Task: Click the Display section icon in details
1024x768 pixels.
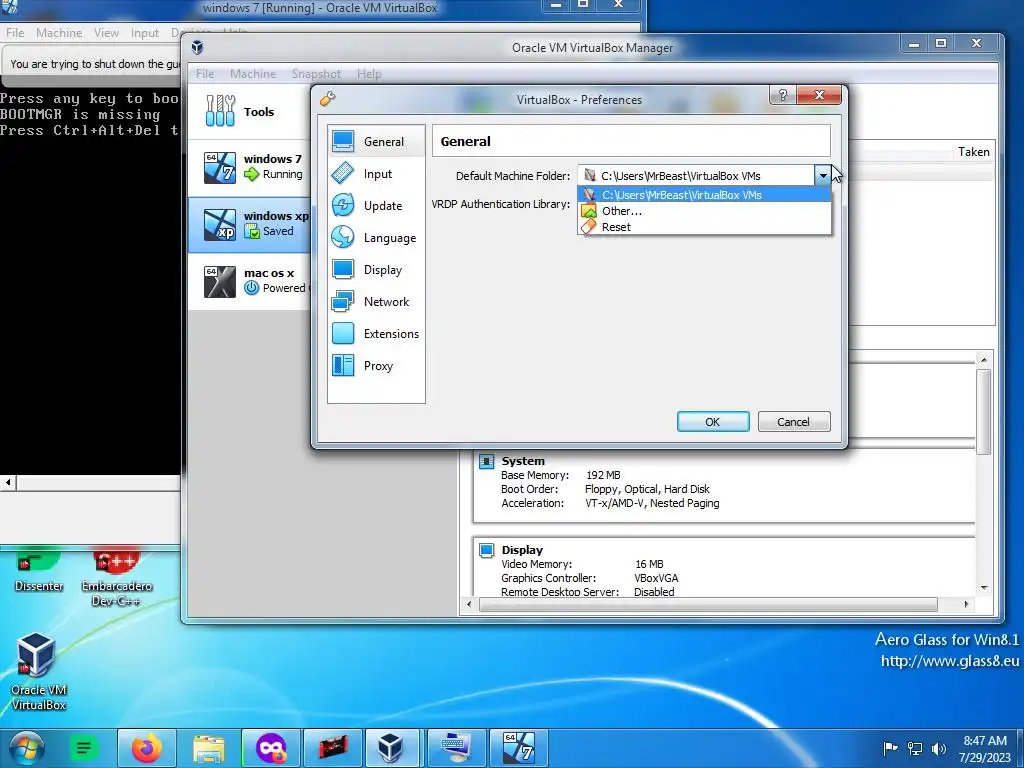Action: (487, 550)
